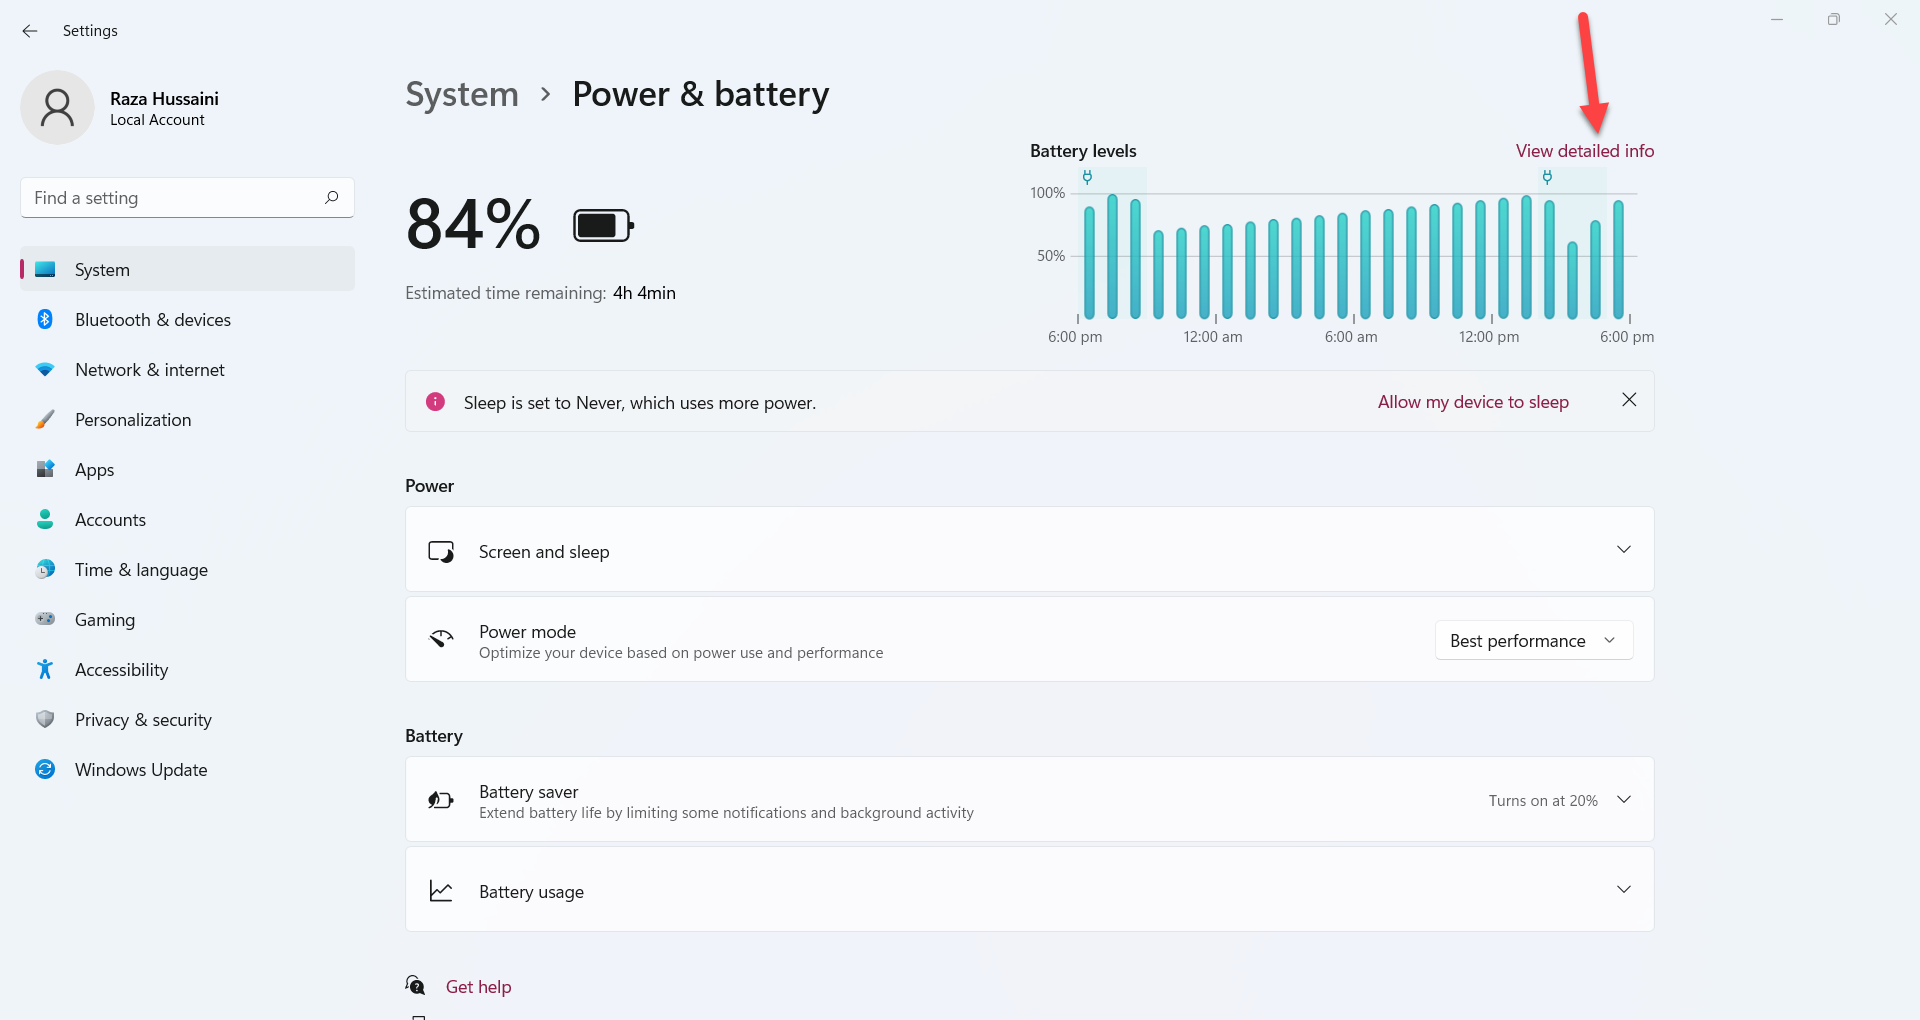Click the Personalization paintbrush icon
Viewport: 1920px width, 1020px height.
(45, 420)
